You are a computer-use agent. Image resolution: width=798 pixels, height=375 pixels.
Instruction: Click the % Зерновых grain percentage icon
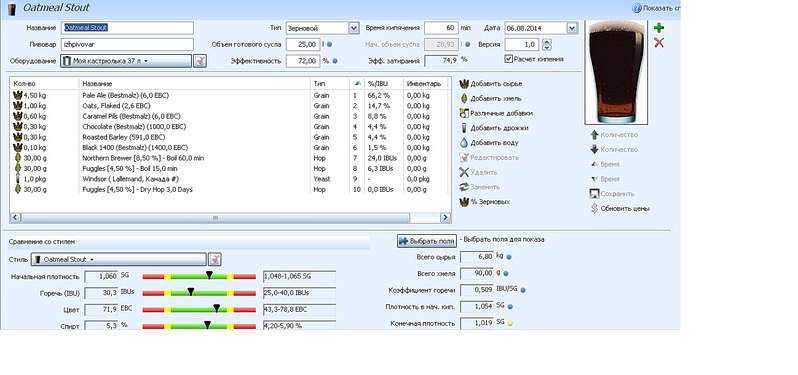coord(464,202)
